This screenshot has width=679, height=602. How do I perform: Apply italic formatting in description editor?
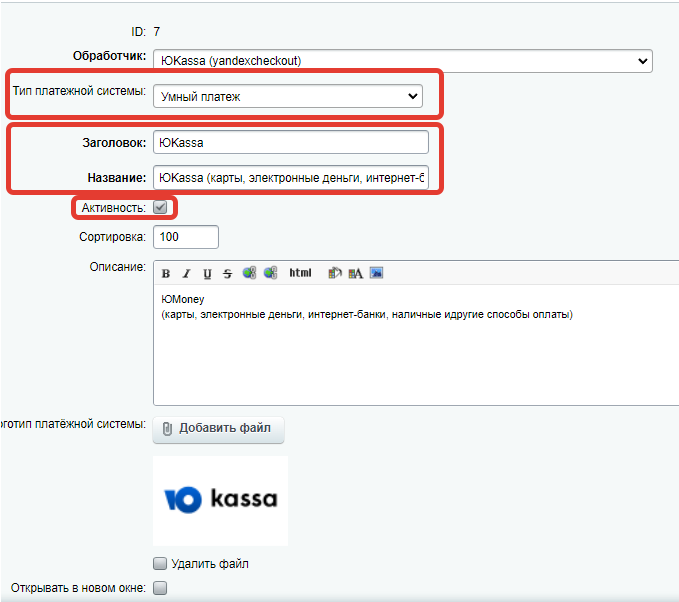coord(186,273)
